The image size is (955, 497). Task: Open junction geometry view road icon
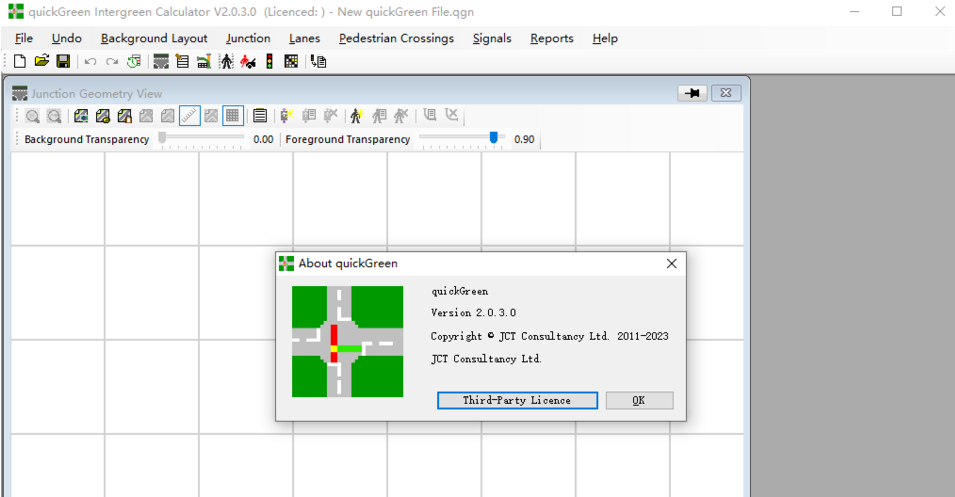coord(161,62)
